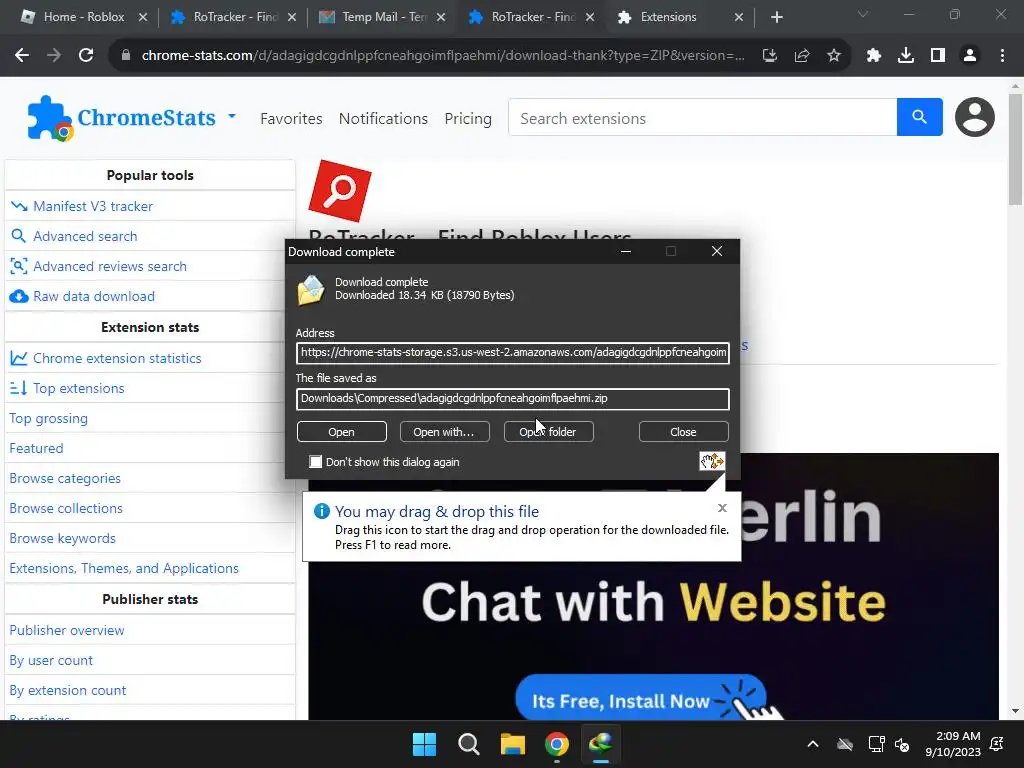This screenshot has width=1024, height=768.
Task: Click the file saved as path field
Action: [x=513, y=398]
